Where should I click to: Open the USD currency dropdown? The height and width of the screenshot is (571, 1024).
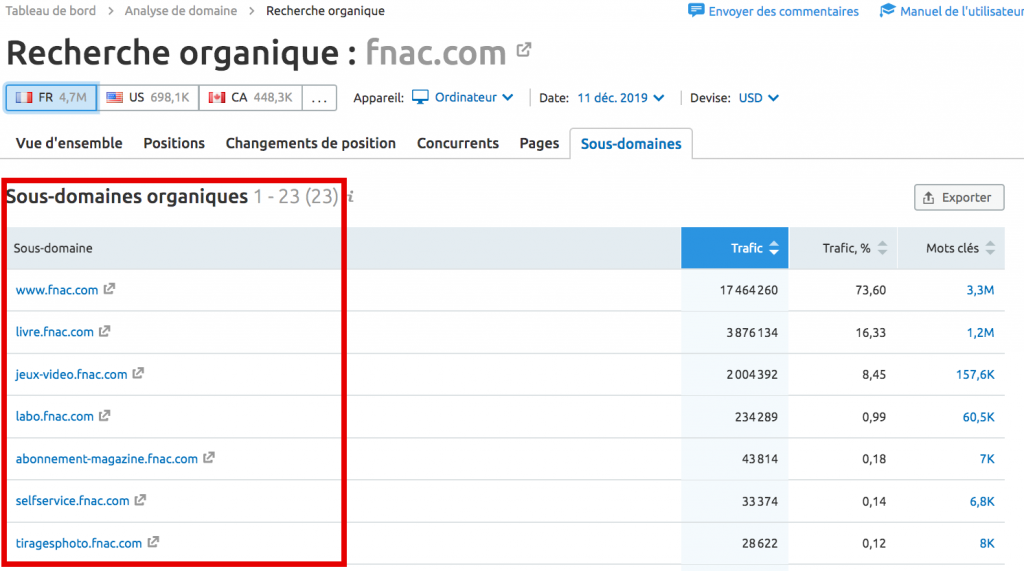tap(758, 98)
